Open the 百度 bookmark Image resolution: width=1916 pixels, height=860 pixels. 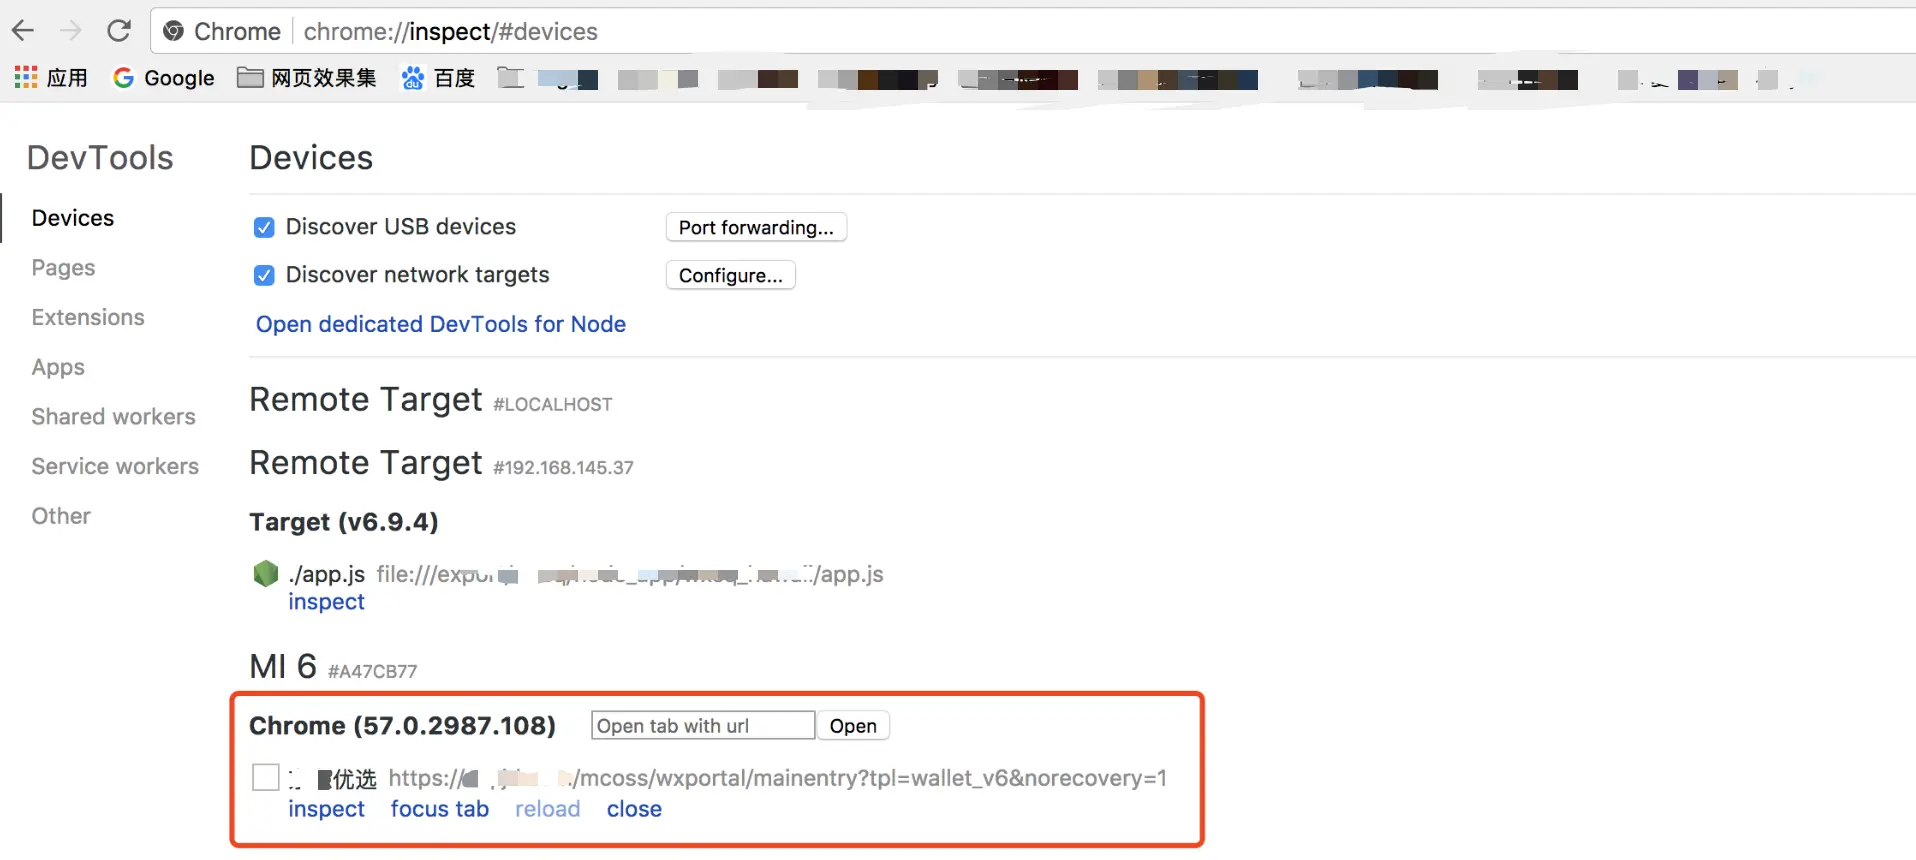pyautogui.click(x=438, y=78)
